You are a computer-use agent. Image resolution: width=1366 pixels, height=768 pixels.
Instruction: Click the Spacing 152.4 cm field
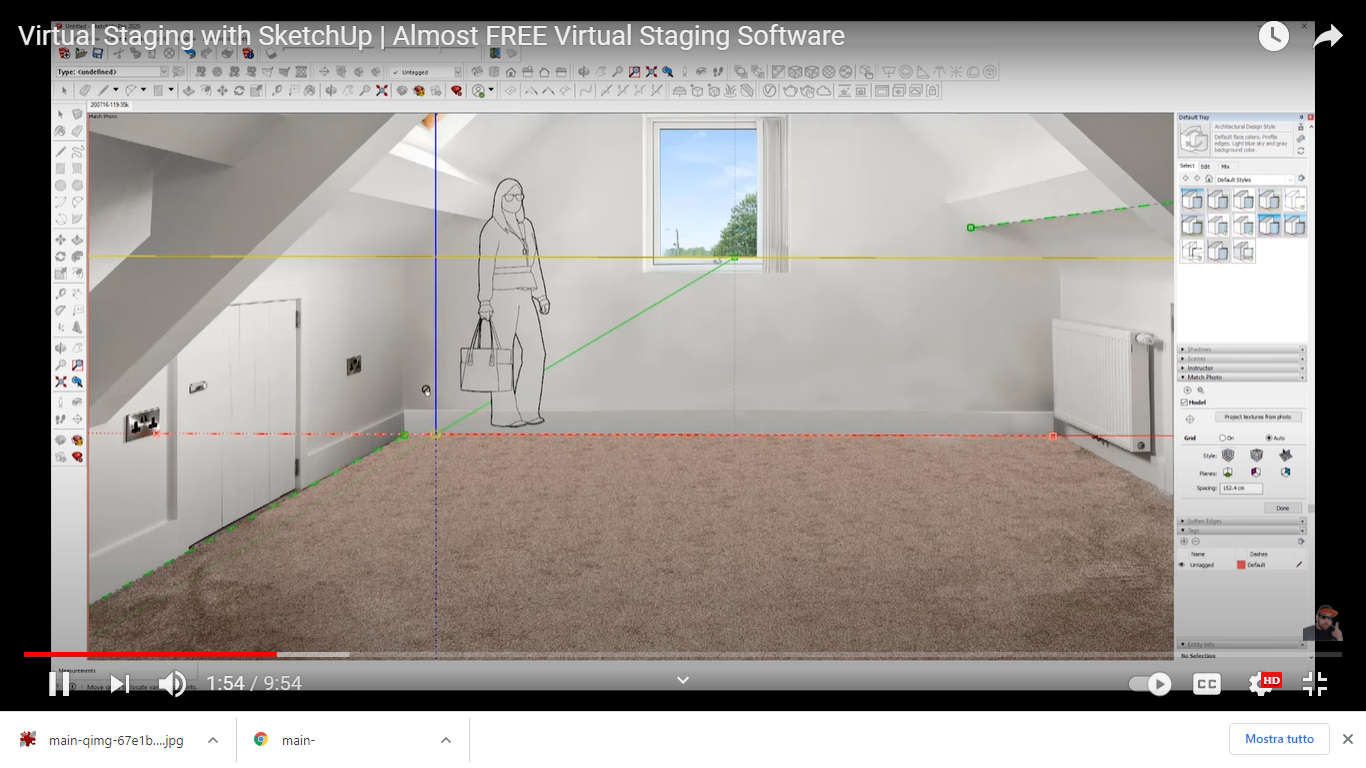[x=1242, y=488]
